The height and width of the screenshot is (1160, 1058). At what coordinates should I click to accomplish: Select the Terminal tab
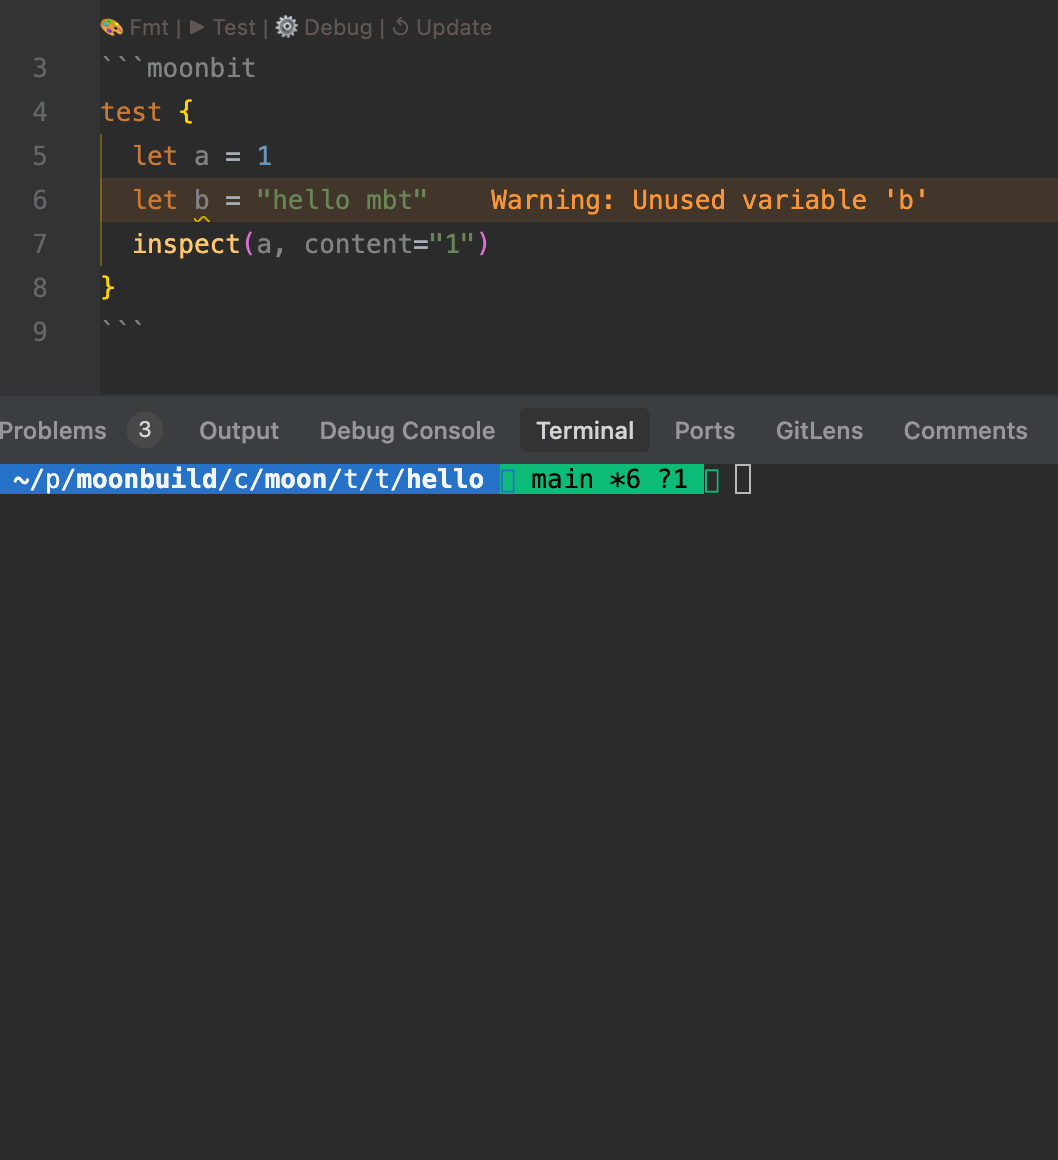[x=585, y=431]
